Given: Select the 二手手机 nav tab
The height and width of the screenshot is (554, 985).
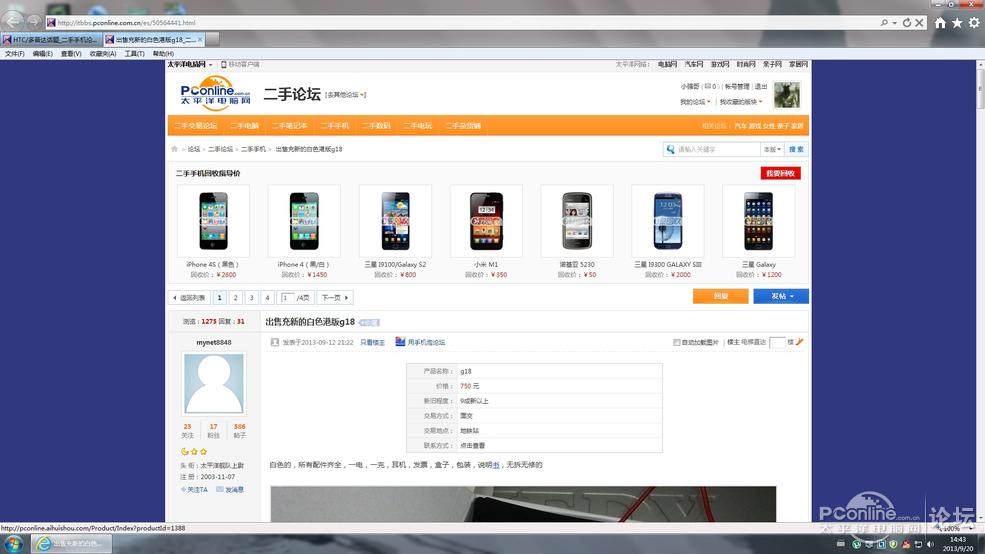Looking at the screenshot, I should [335, 126].
